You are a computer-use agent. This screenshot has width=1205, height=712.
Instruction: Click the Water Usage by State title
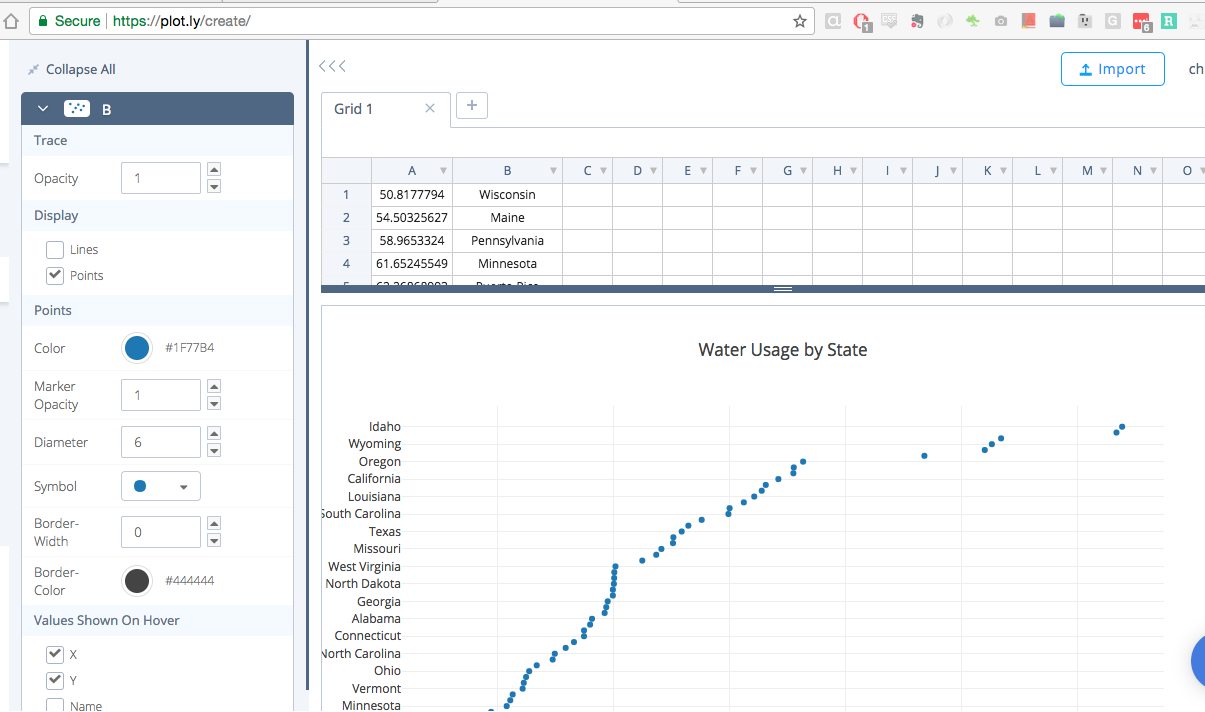tap(783, 350)
